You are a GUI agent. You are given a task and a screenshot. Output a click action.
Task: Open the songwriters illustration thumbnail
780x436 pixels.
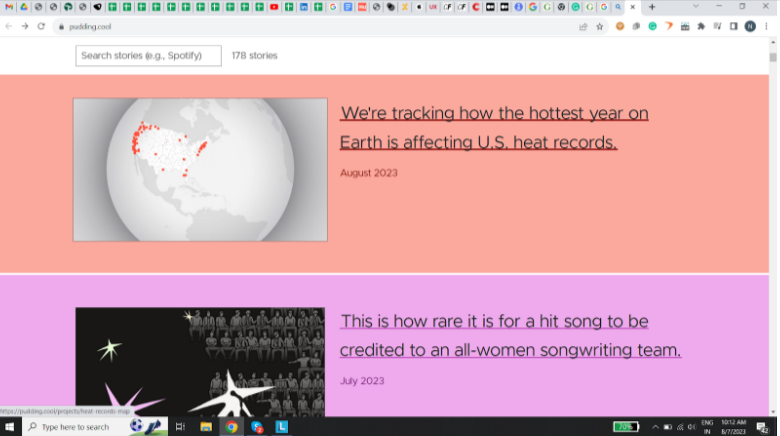[x=200, y=362]
